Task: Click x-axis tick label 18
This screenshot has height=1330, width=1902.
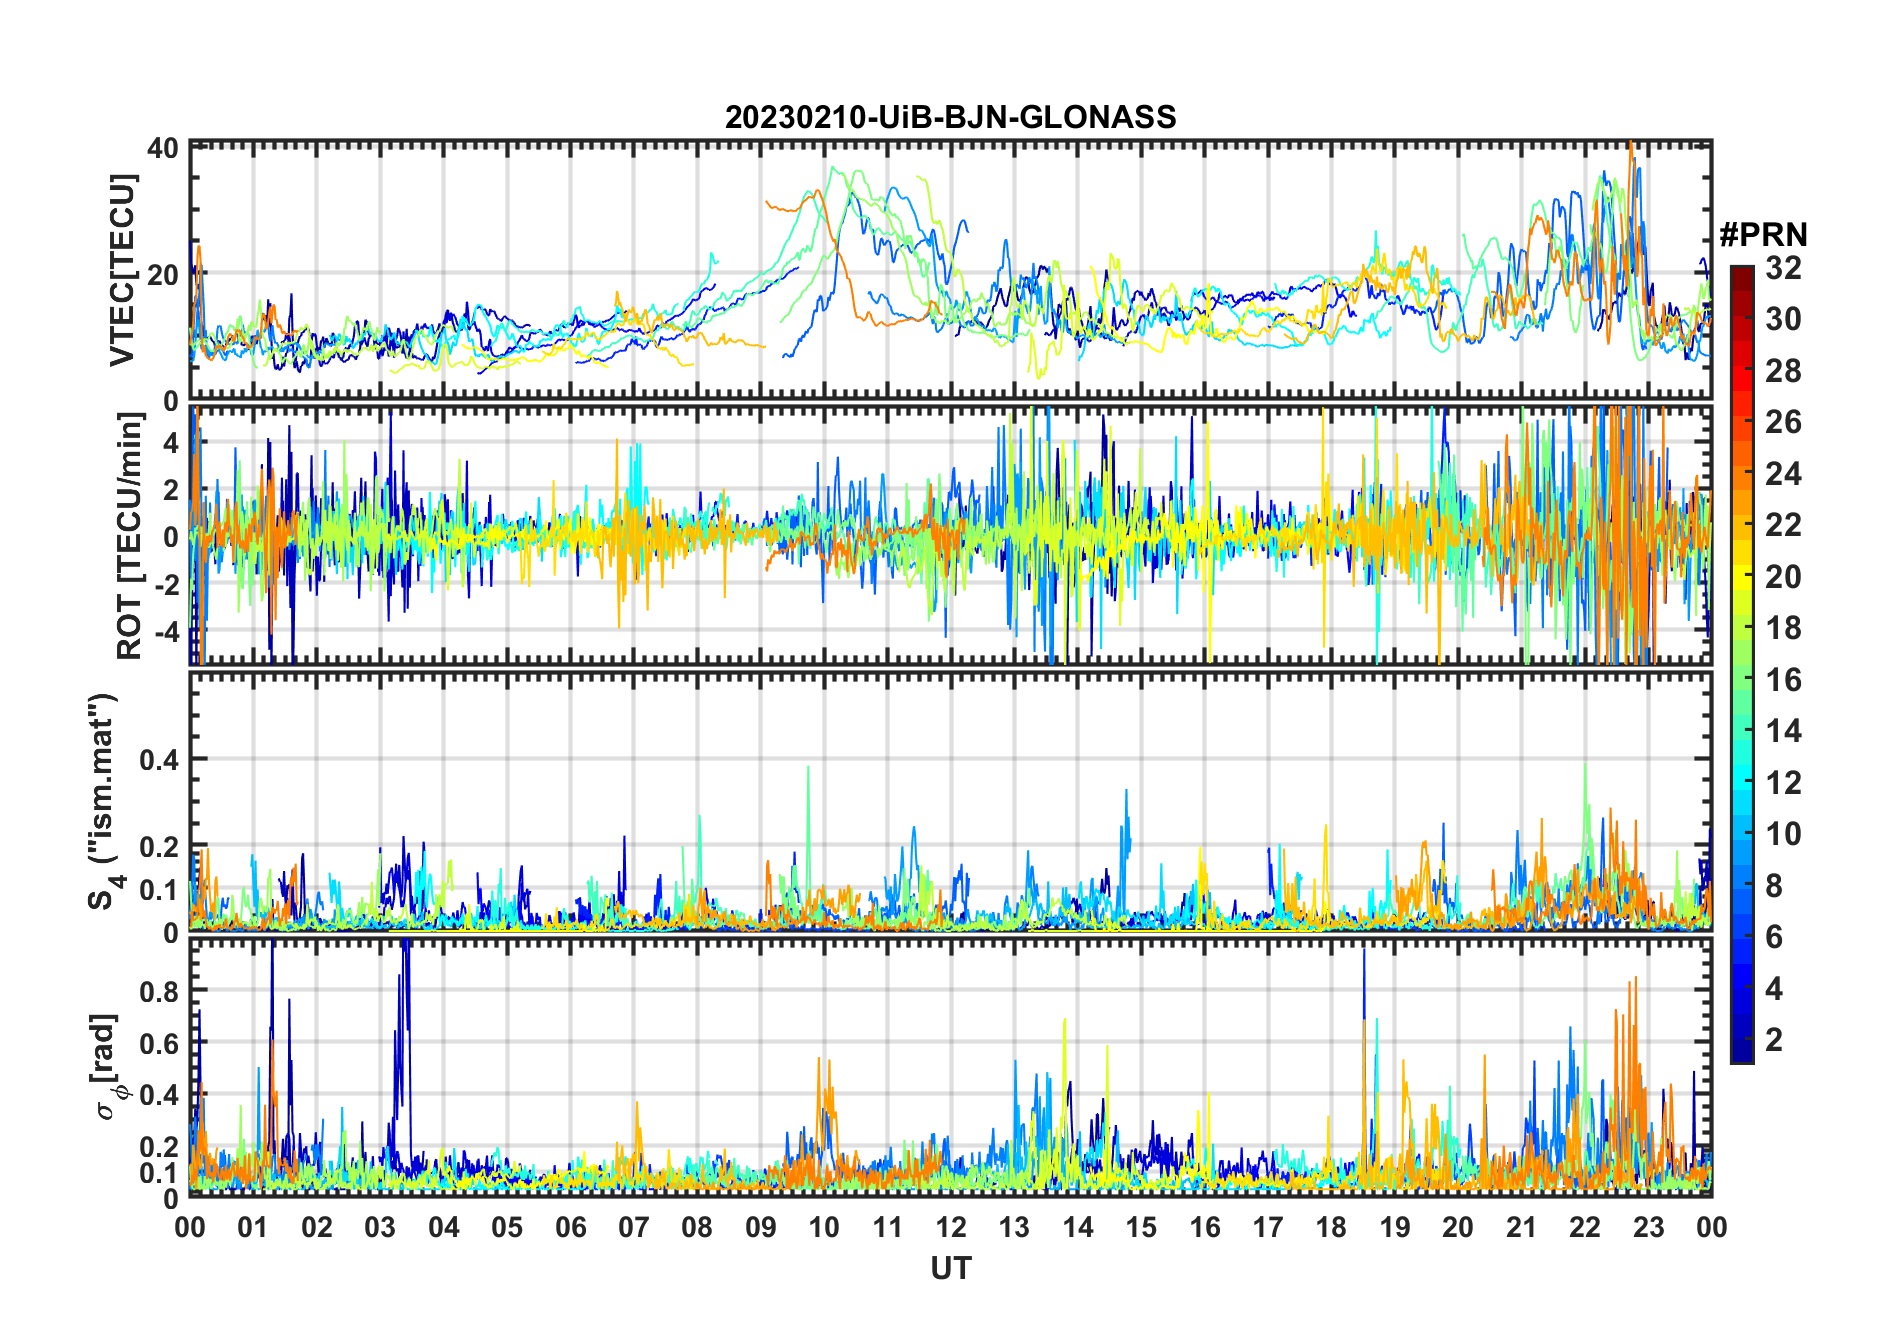Action: (x=1331, y=1227)
